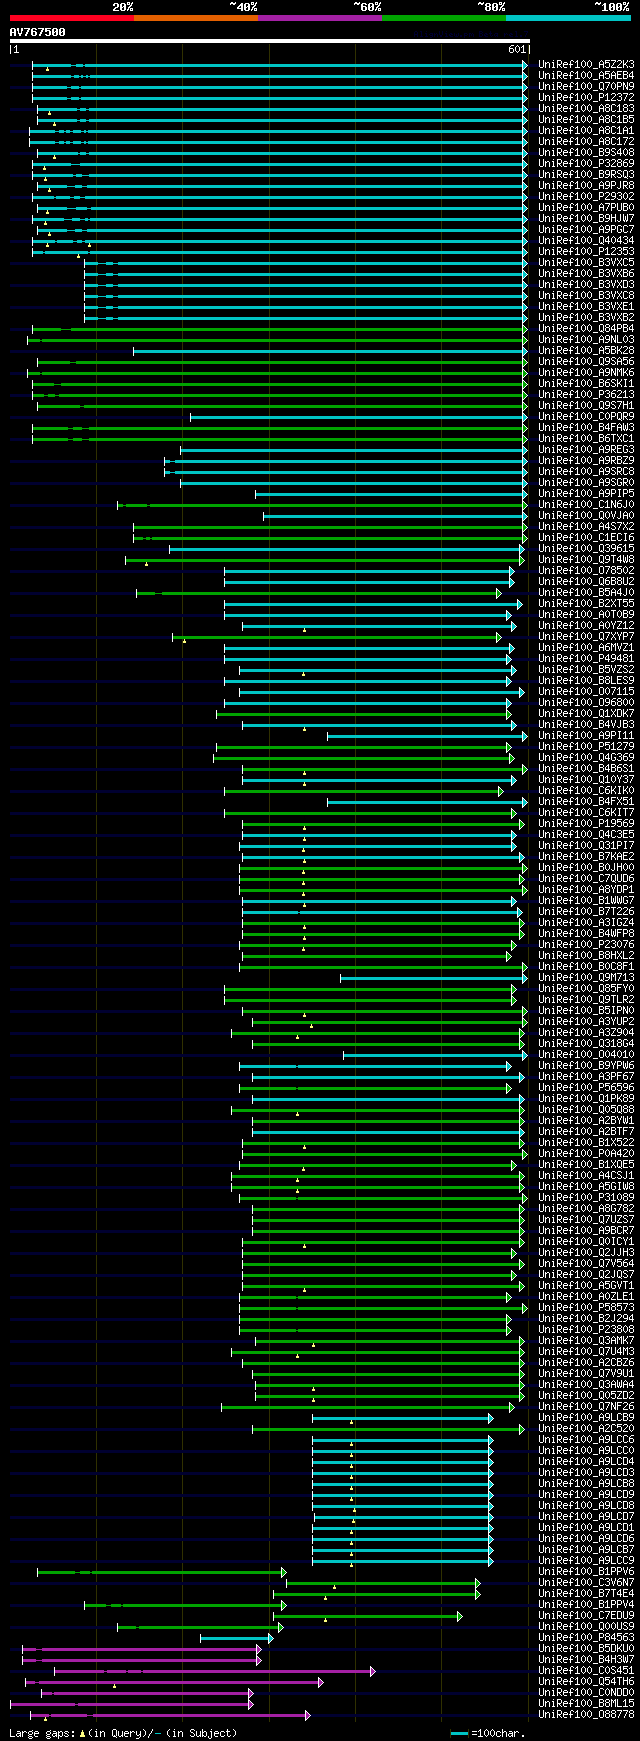The height and width of the screenshot is (1741, 640).
Task: Select the UniRef100_B3VXC5 label
Action: (586, 263)
